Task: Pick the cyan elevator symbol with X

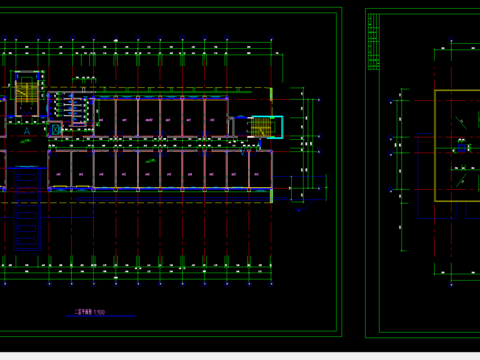Action: [55, 130]
